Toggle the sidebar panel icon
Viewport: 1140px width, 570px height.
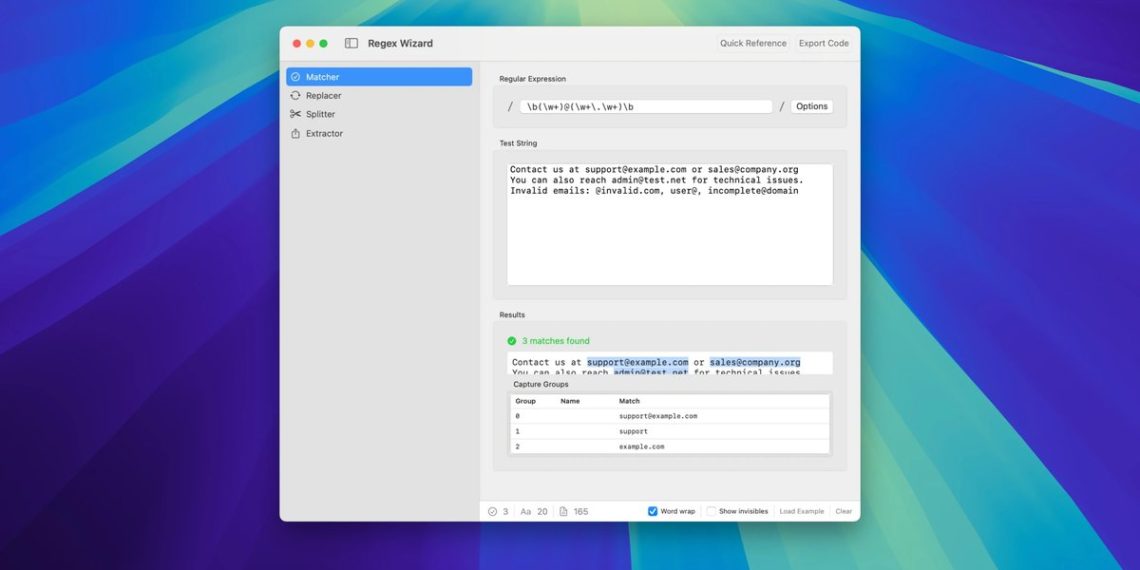point(351,43)
